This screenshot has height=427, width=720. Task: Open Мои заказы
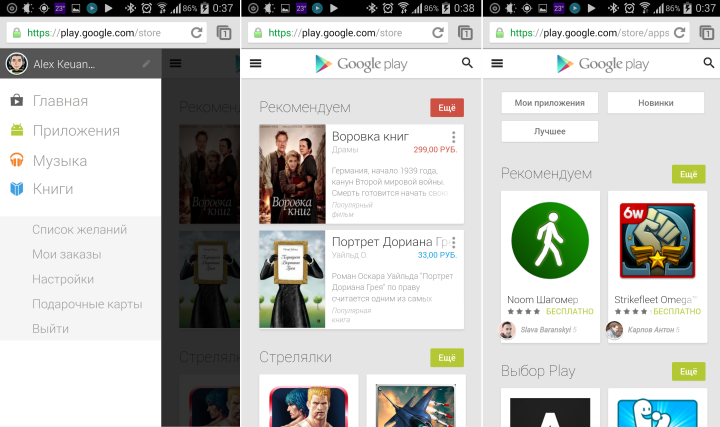click(x=67, y=254)
